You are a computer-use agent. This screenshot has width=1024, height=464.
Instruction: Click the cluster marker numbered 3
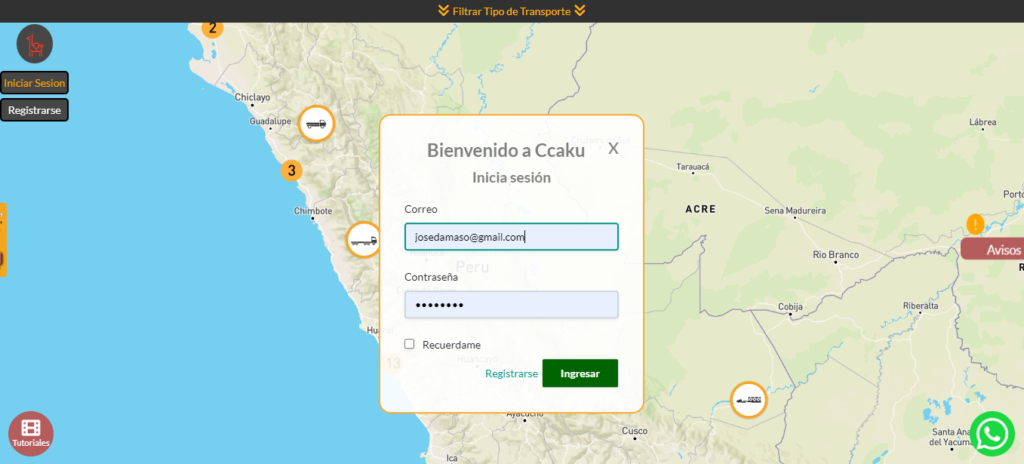(x=291, y=170)
